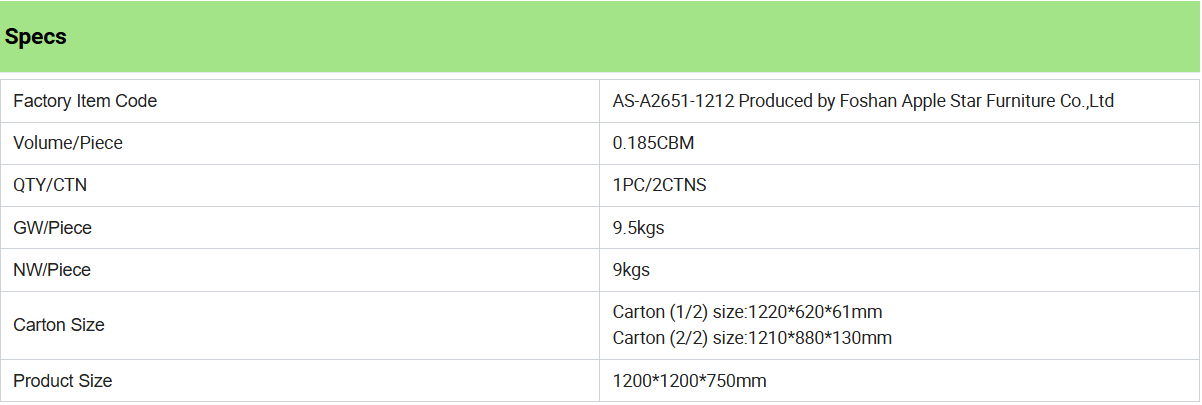Screen dimensions: 1202x405
Task: Click the 9.5kgs gross weight value
Action: coord(639,228)
